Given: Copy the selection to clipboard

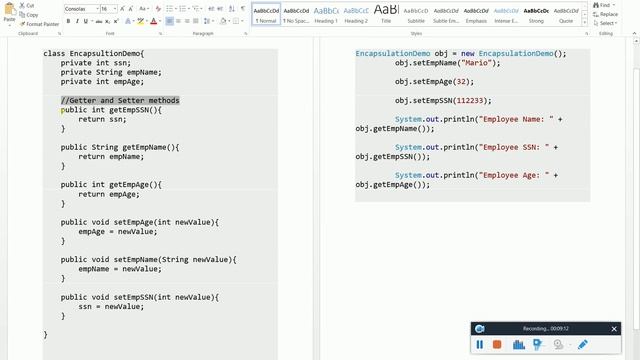Looking at the screenshot, I should pyautogui.click(x=29, y=15).
